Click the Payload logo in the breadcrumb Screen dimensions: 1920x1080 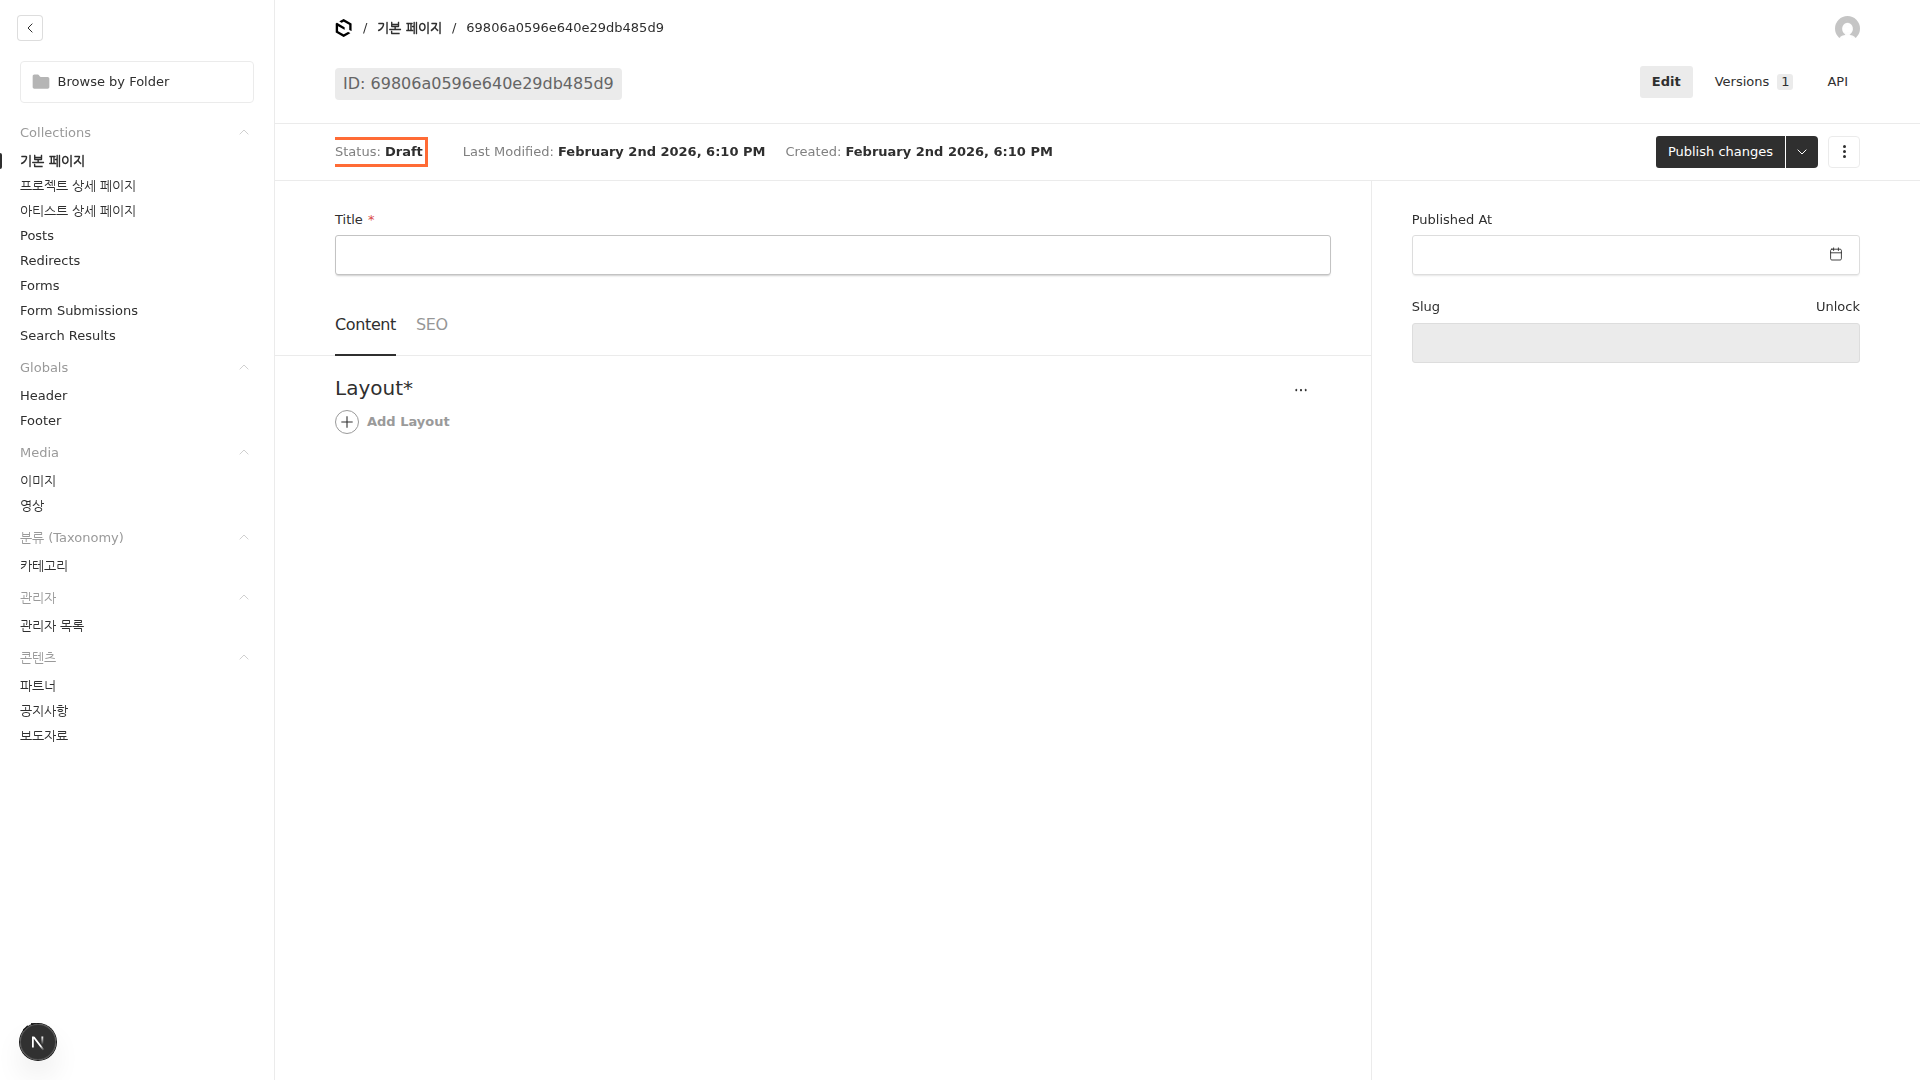343,28
